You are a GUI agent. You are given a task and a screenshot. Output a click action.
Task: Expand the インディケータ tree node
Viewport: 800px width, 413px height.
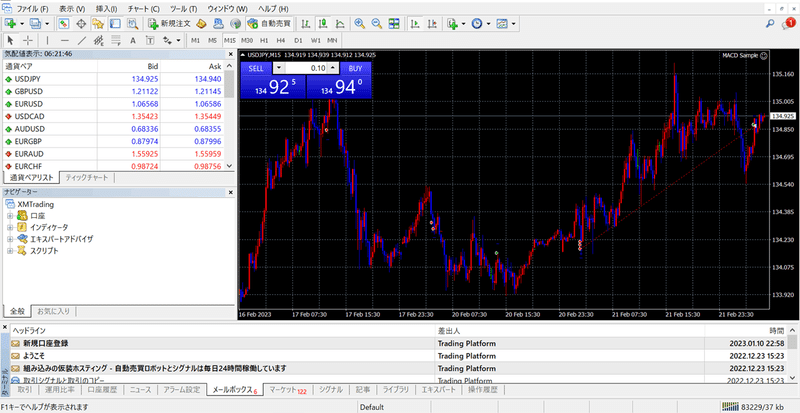pyautogui.click(x=10, y=227)
